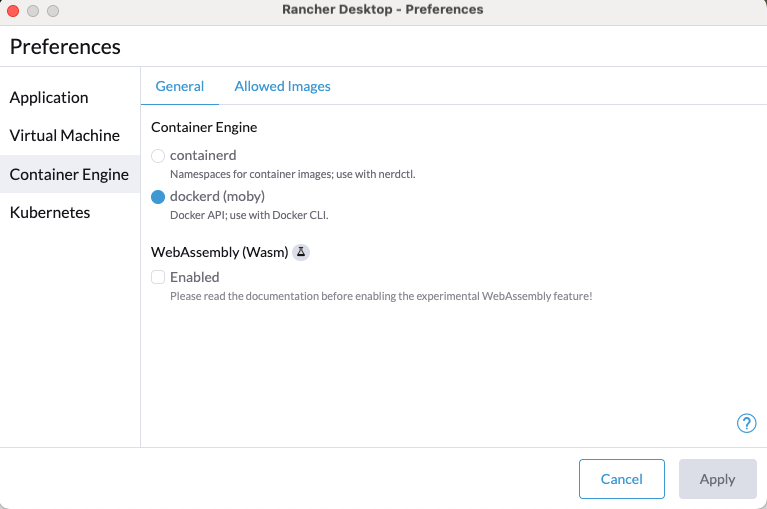This screenshot has width=767, height=509.
Task: Click the WebAssembly (Wasm) heading label
Action: point(219,252)
